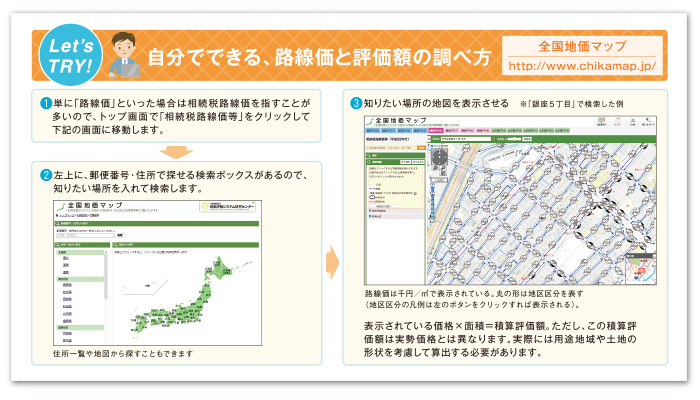This screenshot has width=700, height=400.
Task: Click the circular pan compass on the Ginza map
Action: (x=439, y=157)
